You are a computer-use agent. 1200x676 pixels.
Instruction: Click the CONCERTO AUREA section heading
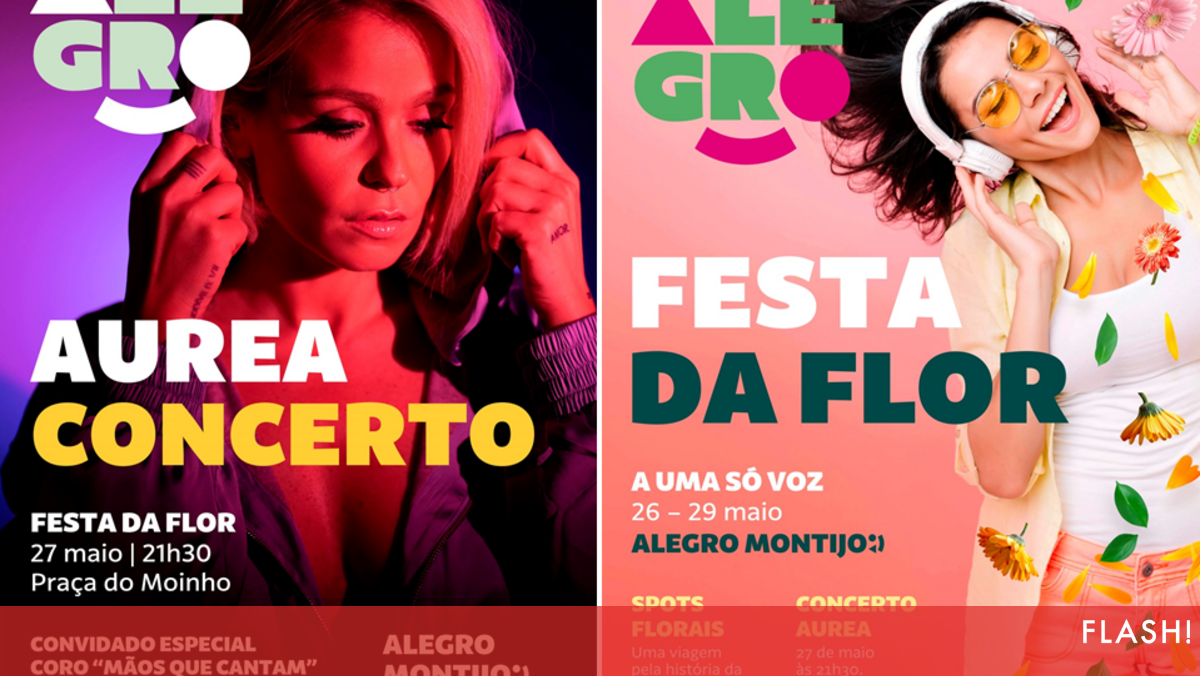(x=856, y=617)
